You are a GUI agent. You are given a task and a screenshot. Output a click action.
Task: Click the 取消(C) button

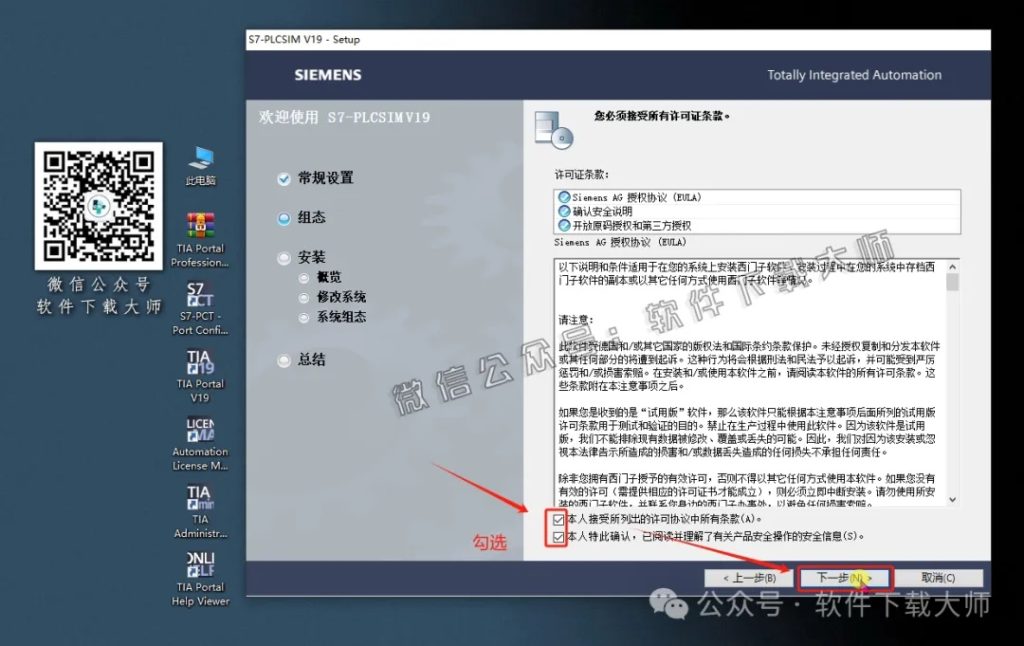(x=937, y=577)
